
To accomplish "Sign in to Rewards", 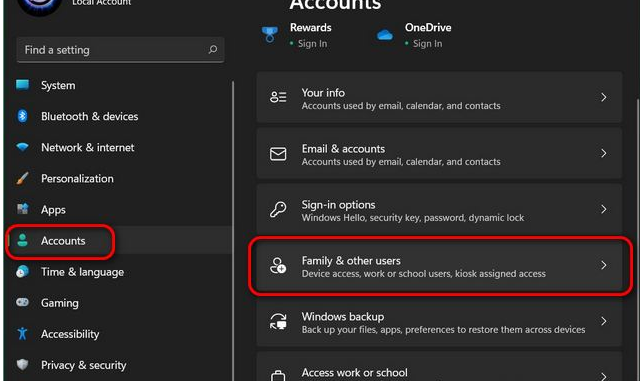I will (312, 44).
